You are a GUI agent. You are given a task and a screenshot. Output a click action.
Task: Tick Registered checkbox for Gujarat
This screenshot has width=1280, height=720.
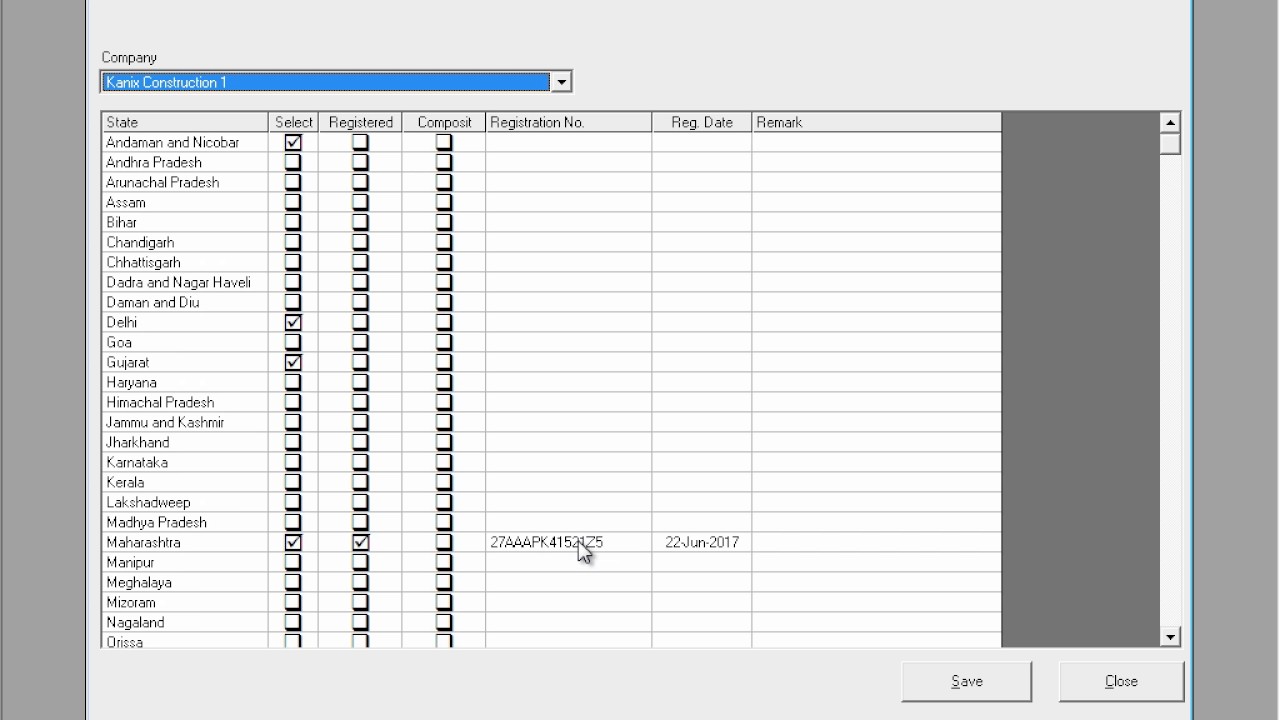pyautogui.click(x=360, y=362)
